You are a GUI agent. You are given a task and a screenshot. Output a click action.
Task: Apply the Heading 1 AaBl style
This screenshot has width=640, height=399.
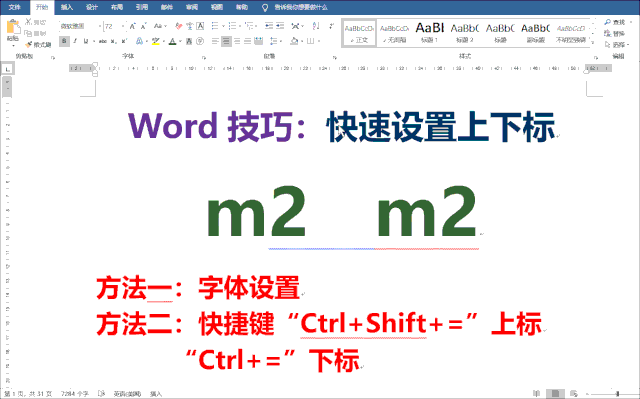coord(429,33)
